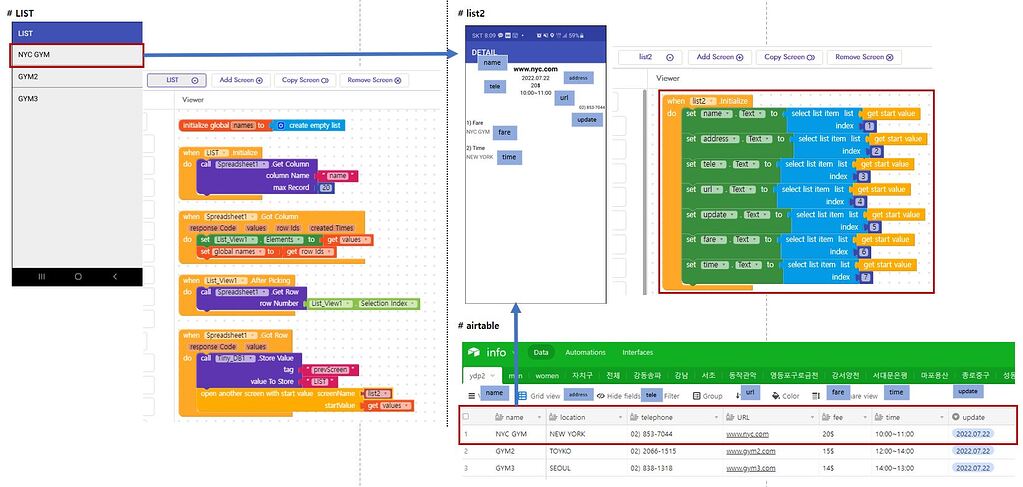Open tele component dropdown in list2 blocks
This screenshot has height=487, width=1023.
(x=711, y=164)
